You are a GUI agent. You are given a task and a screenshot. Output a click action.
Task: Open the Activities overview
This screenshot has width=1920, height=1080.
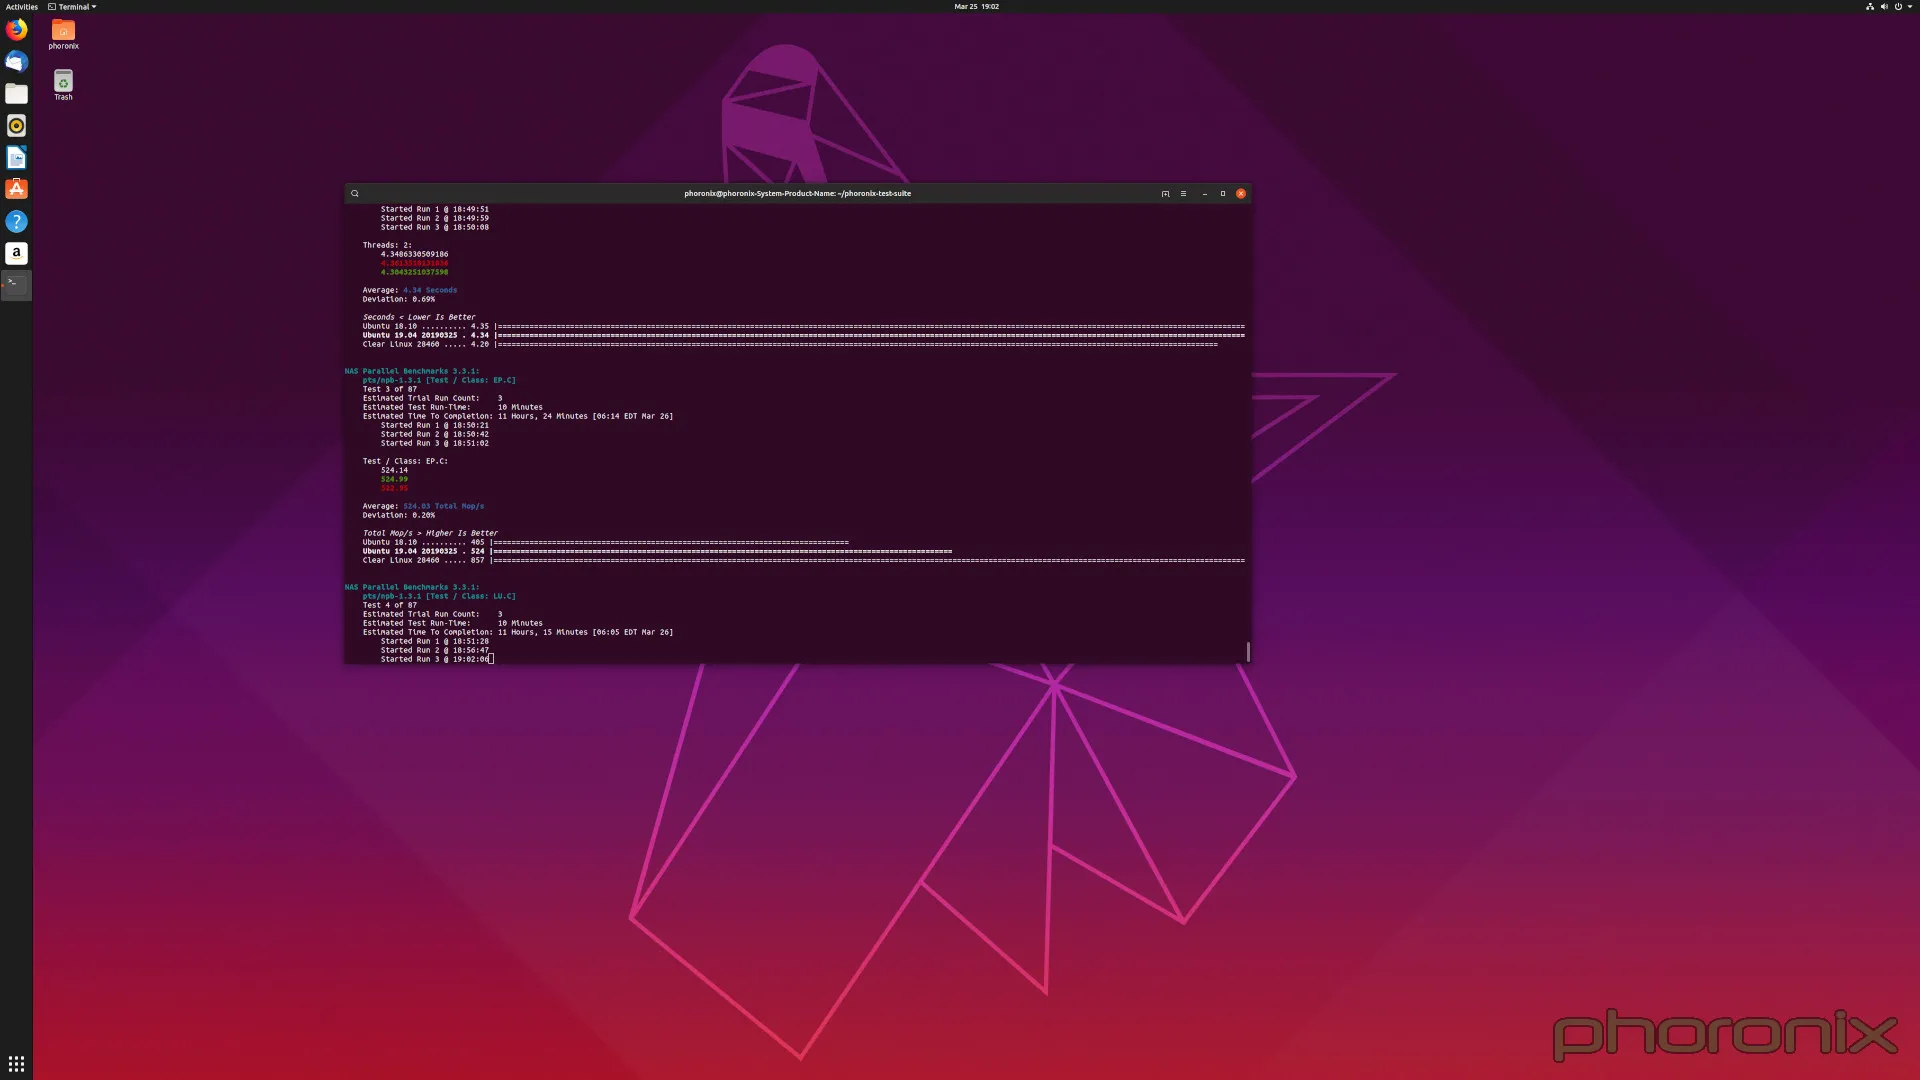click(21, 7)
